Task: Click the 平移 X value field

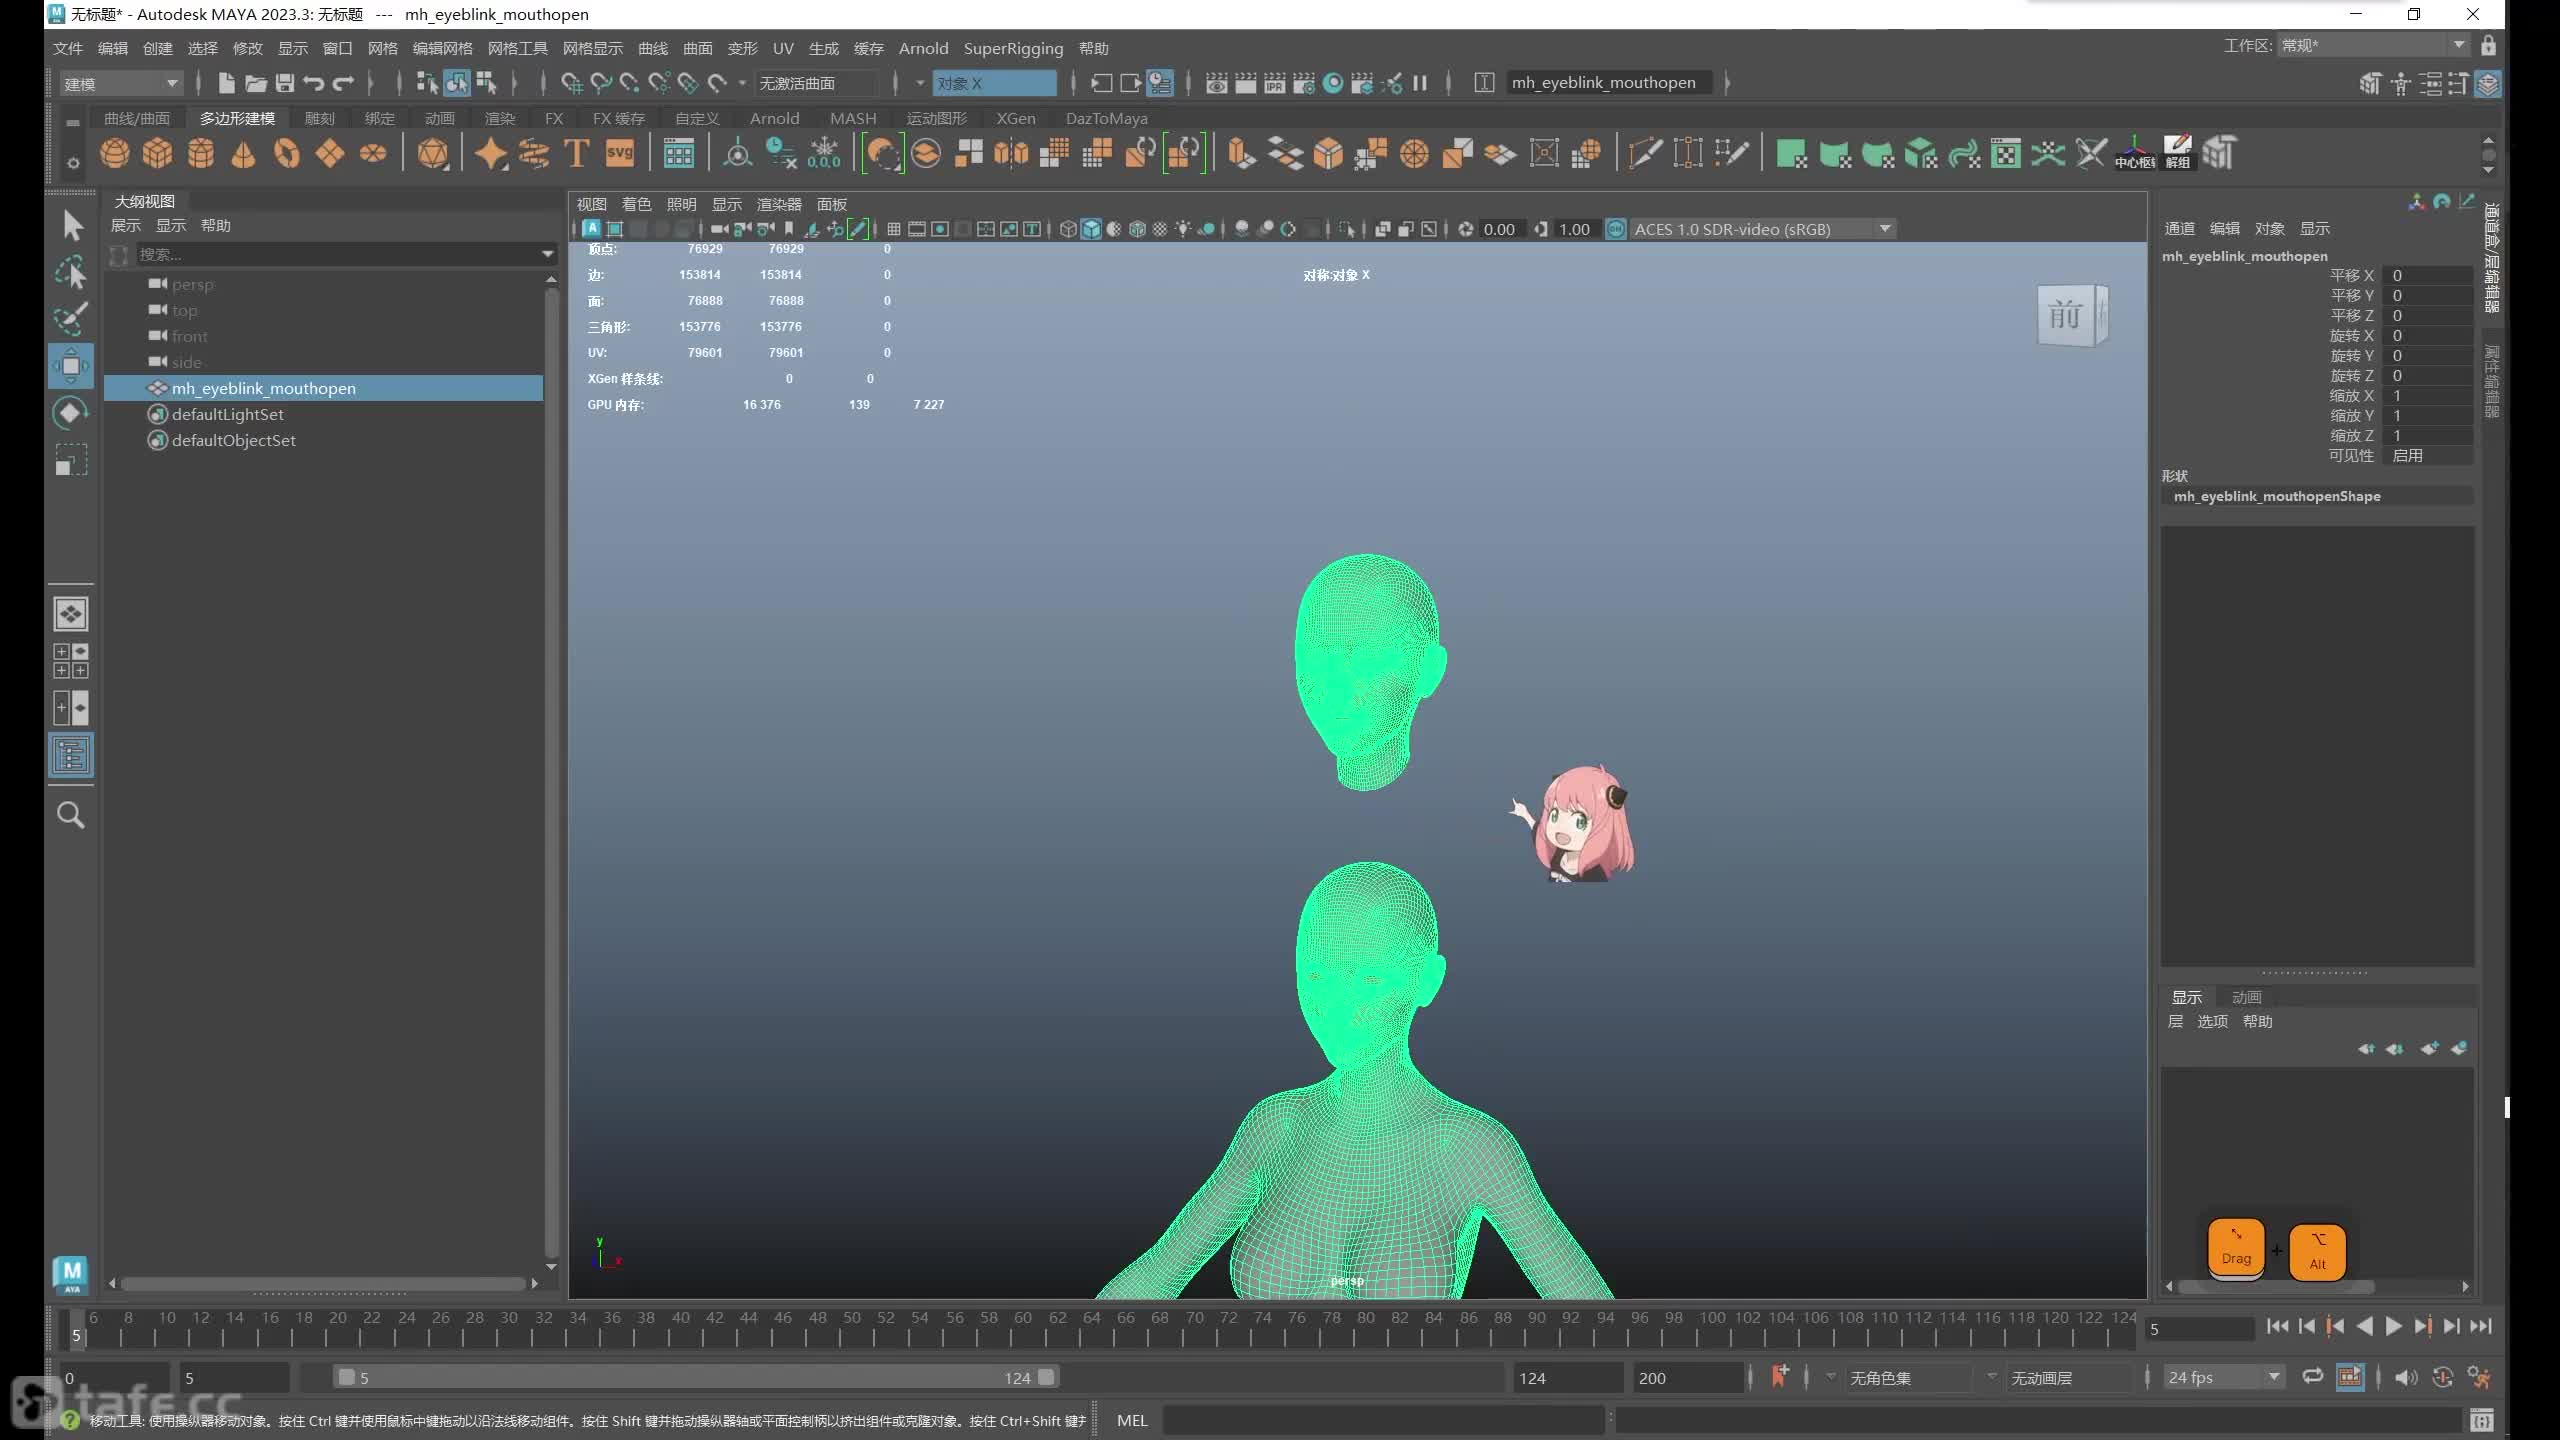Action: click(x=2428, y=276)
